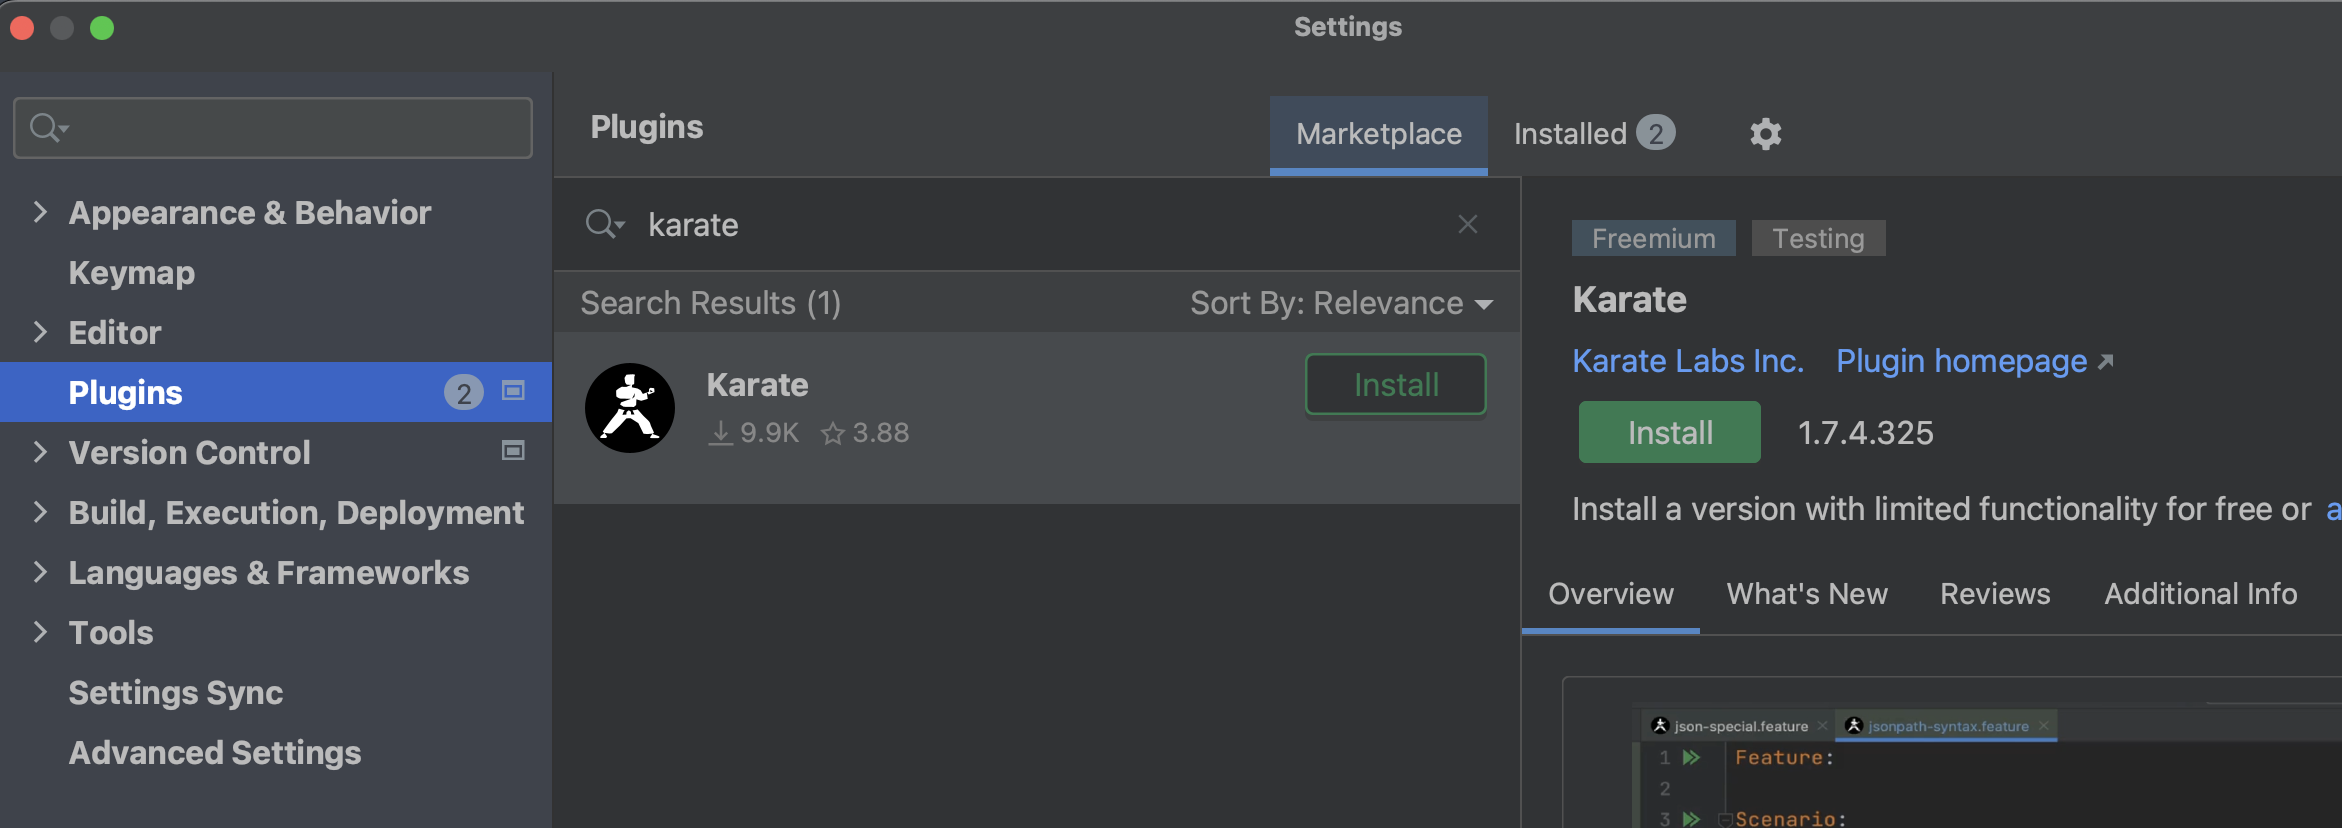This screenshot has width=2342, height=828.
Task: Click the star rating 3.88
Action: point(865,433)
